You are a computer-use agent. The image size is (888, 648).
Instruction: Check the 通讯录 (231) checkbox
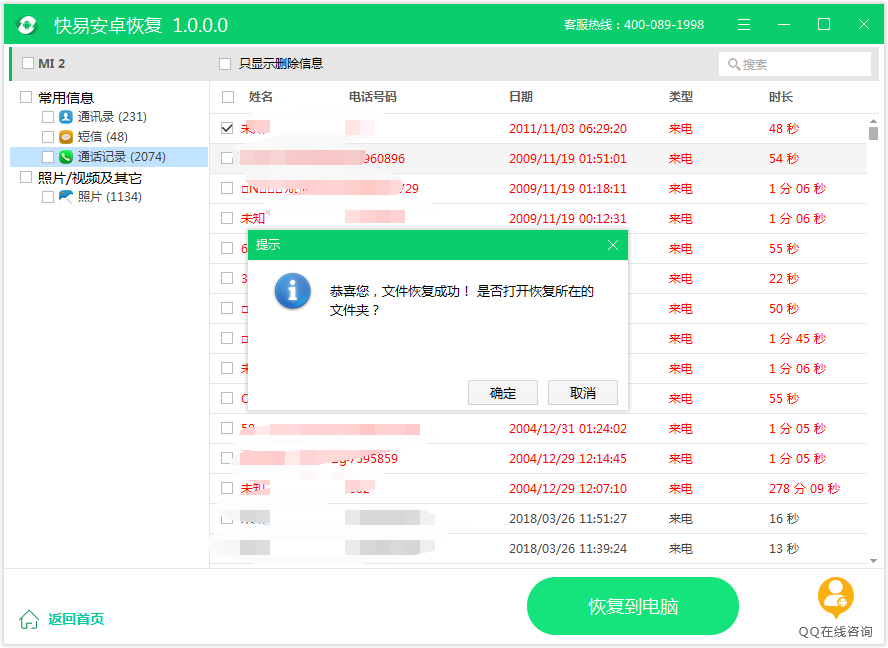[48, 117]
